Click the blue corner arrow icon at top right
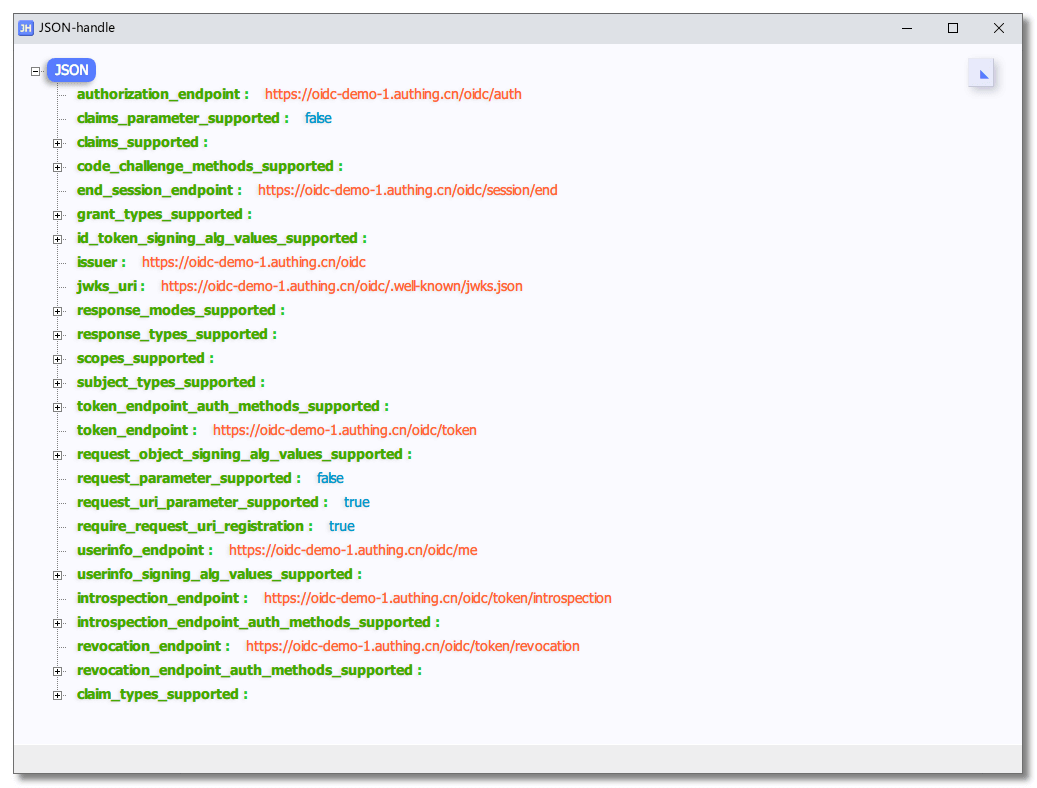1037x788 pixels. 981,73
